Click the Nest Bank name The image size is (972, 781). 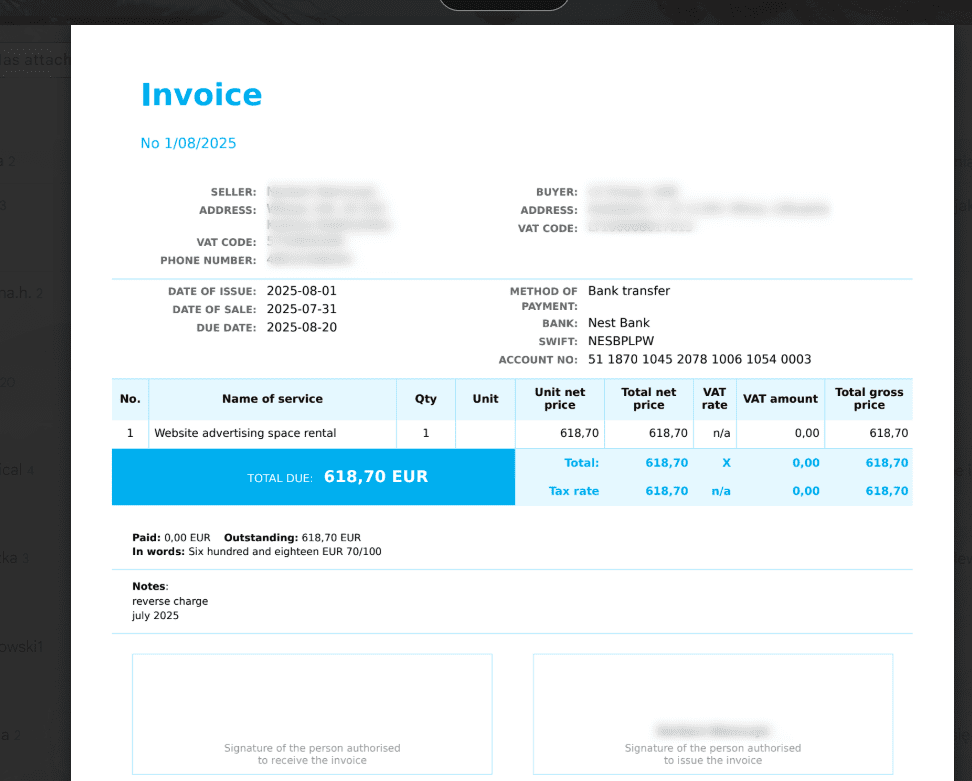[618, 323]
